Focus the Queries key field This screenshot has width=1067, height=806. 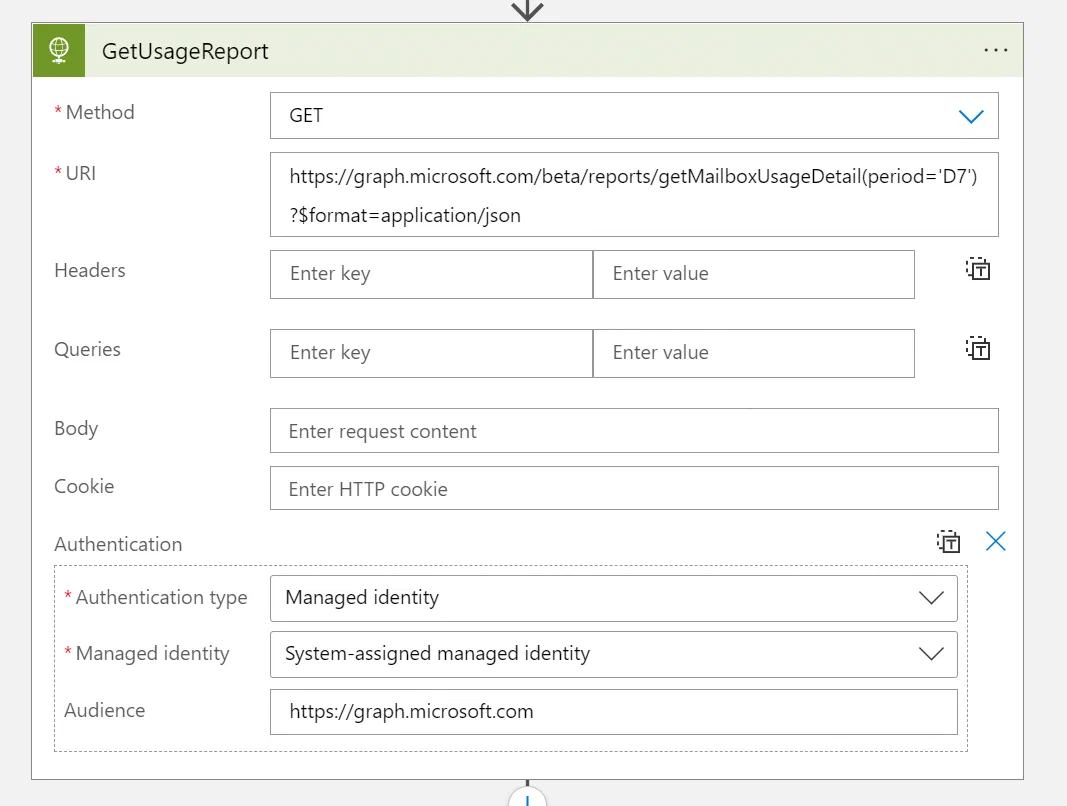click(431, 353)
